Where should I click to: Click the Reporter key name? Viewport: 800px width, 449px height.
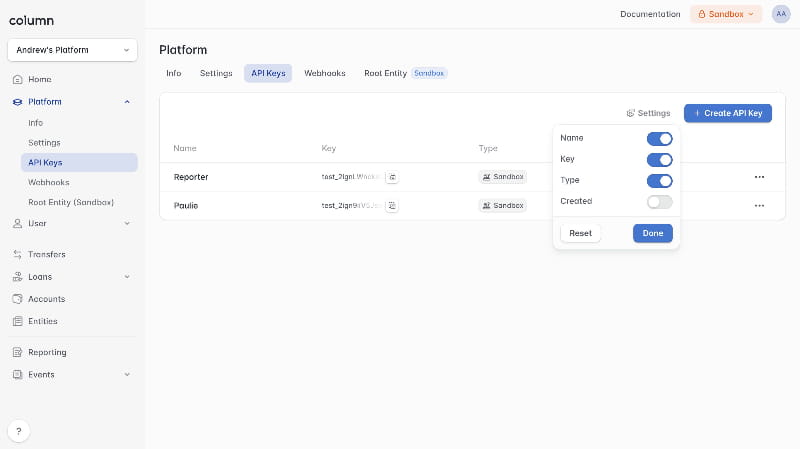pyautogui.click(x=191, y=177)
